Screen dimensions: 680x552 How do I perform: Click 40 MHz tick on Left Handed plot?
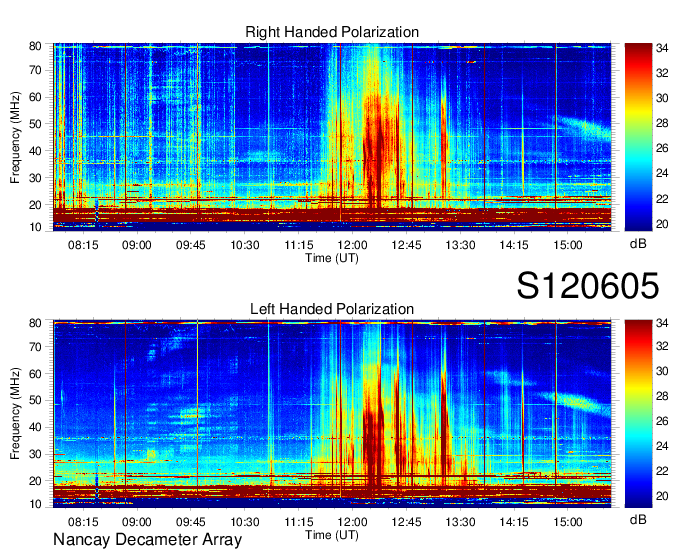(35, 427)
